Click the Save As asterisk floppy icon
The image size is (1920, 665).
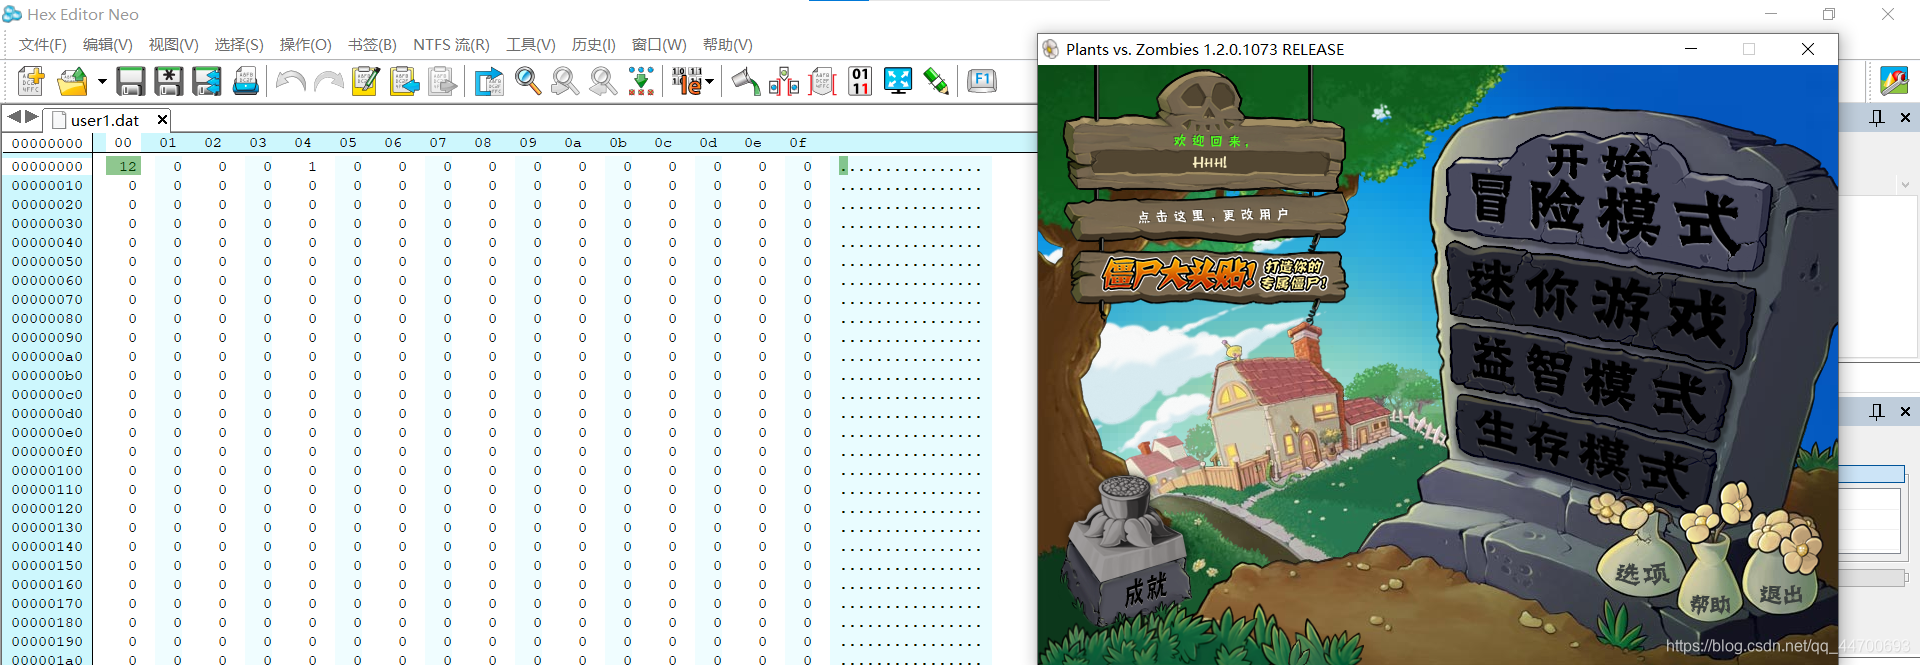(x=169, y=81)
